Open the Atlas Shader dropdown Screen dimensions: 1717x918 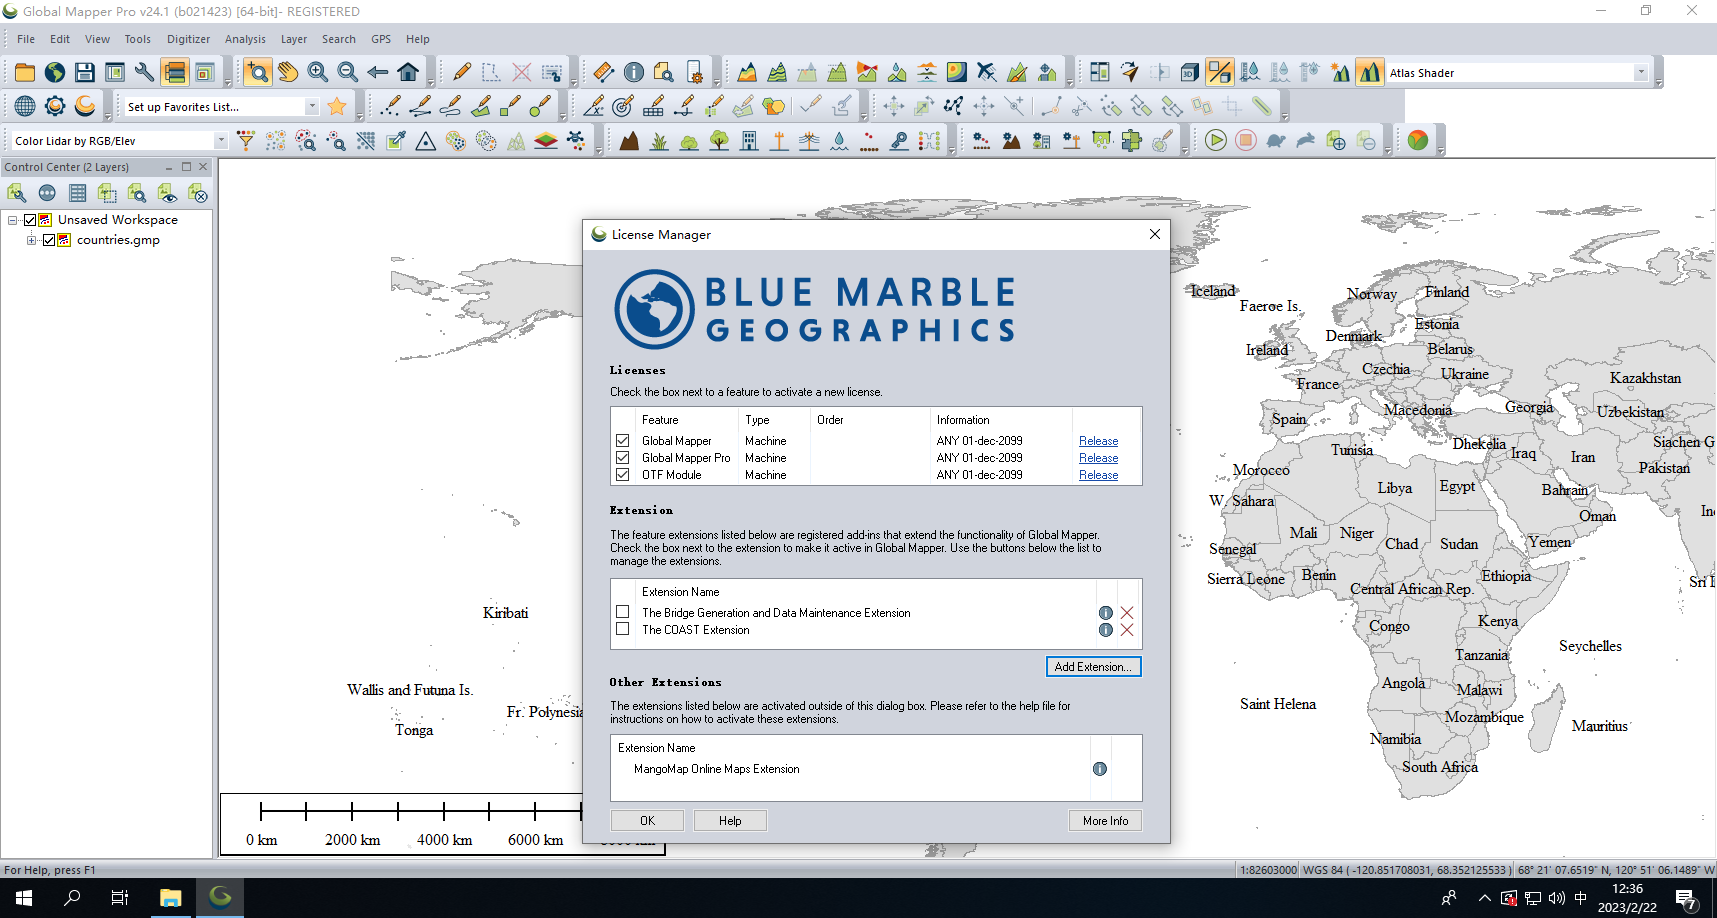(1640, 72)
